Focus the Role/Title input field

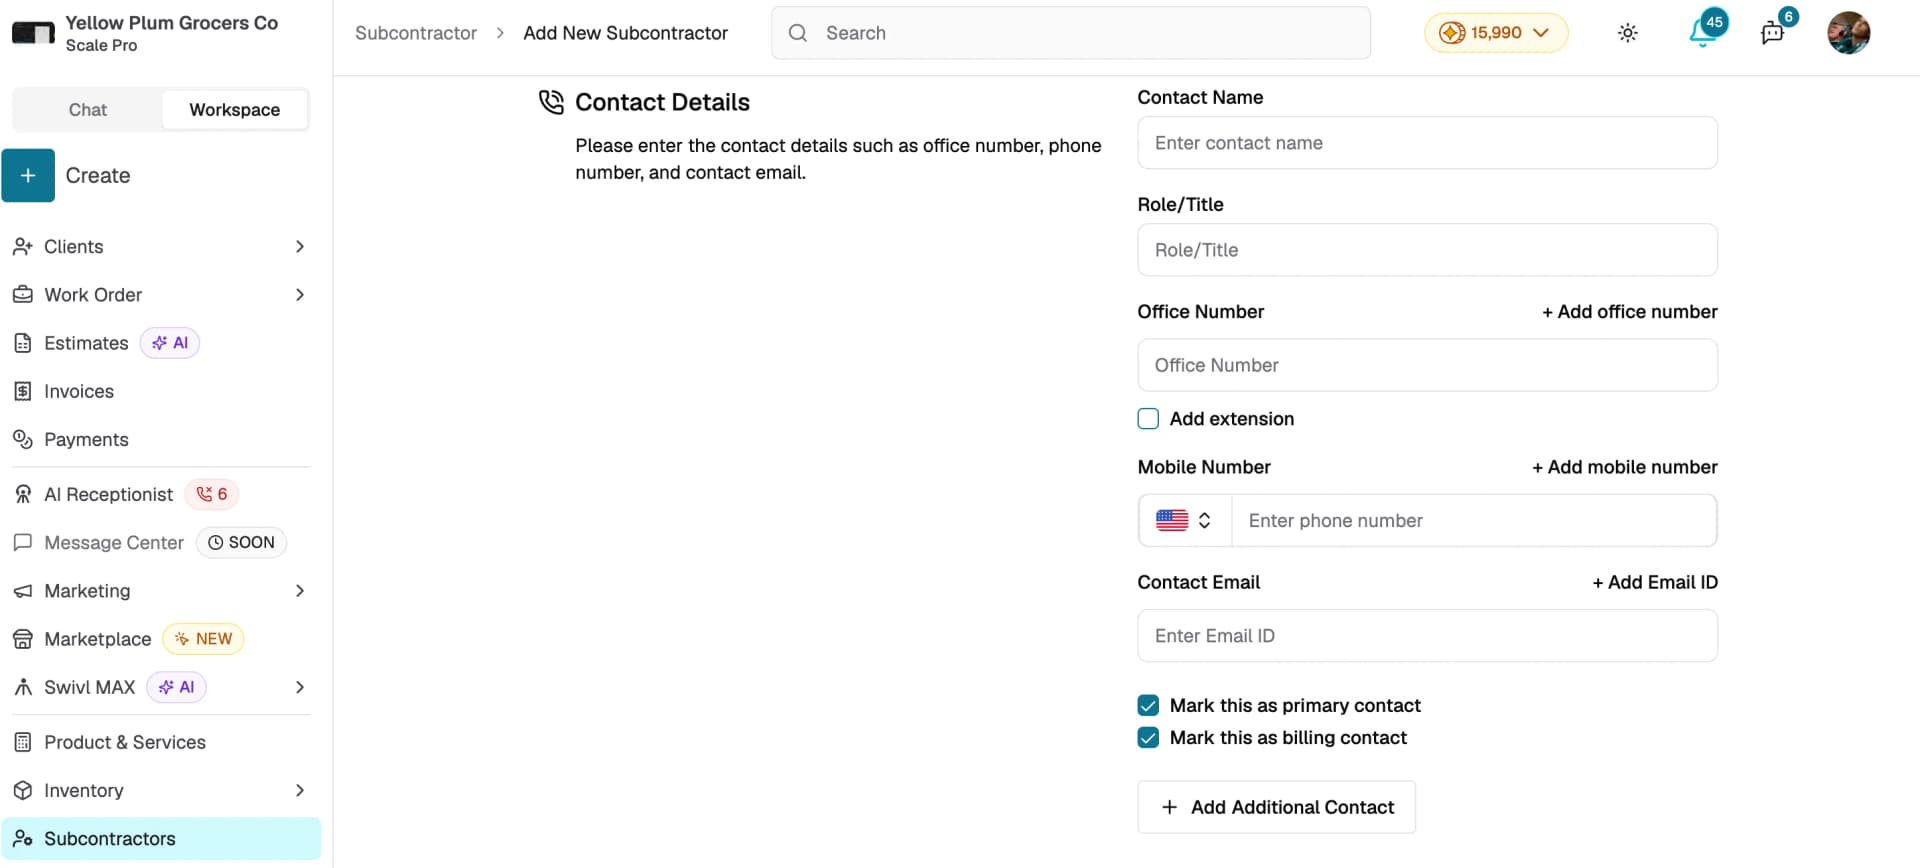(1427, 250)
